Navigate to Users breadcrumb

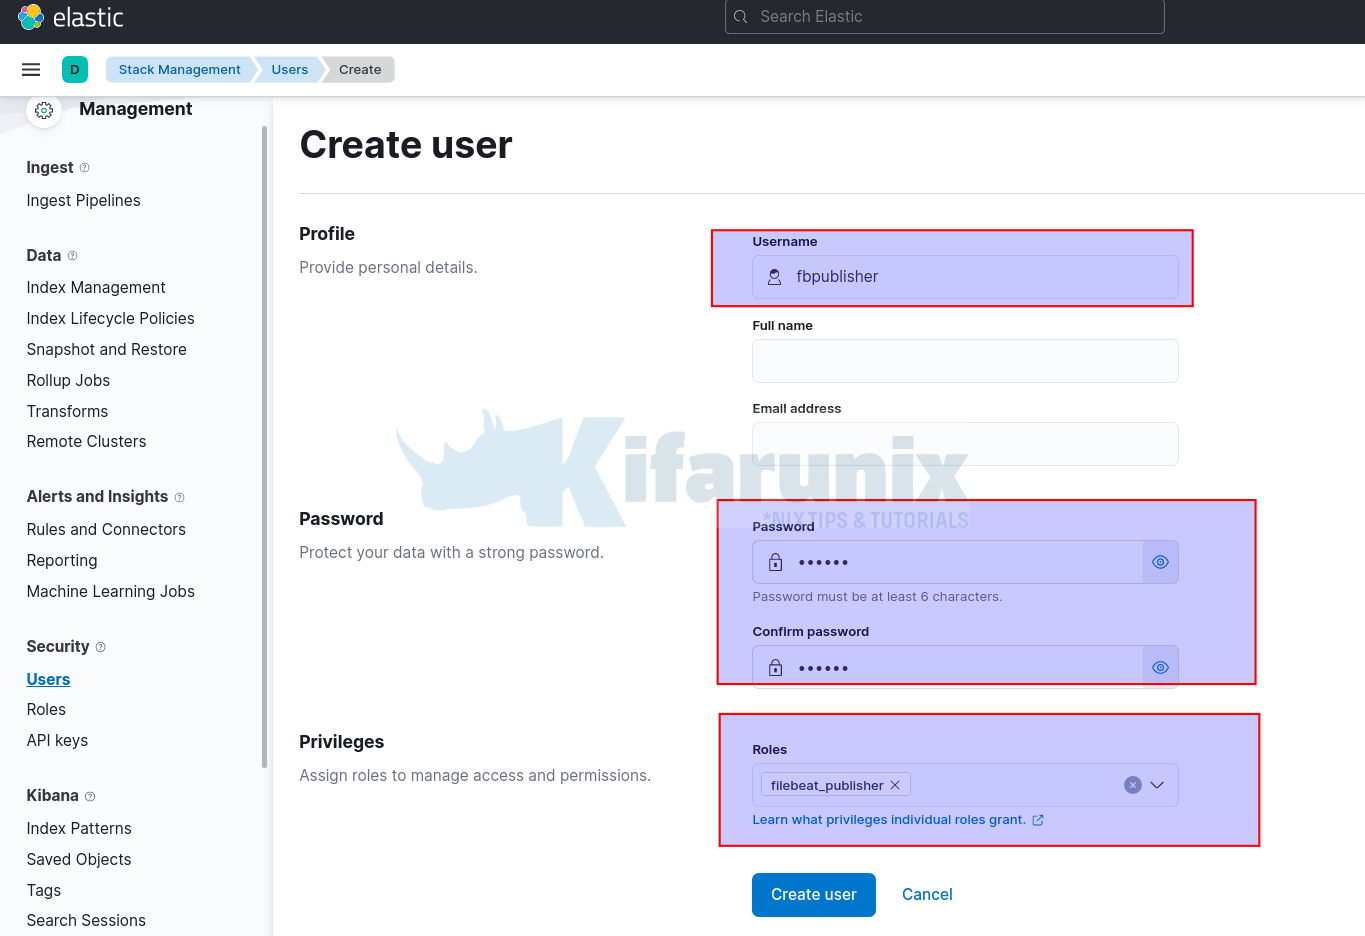point(289,69)
